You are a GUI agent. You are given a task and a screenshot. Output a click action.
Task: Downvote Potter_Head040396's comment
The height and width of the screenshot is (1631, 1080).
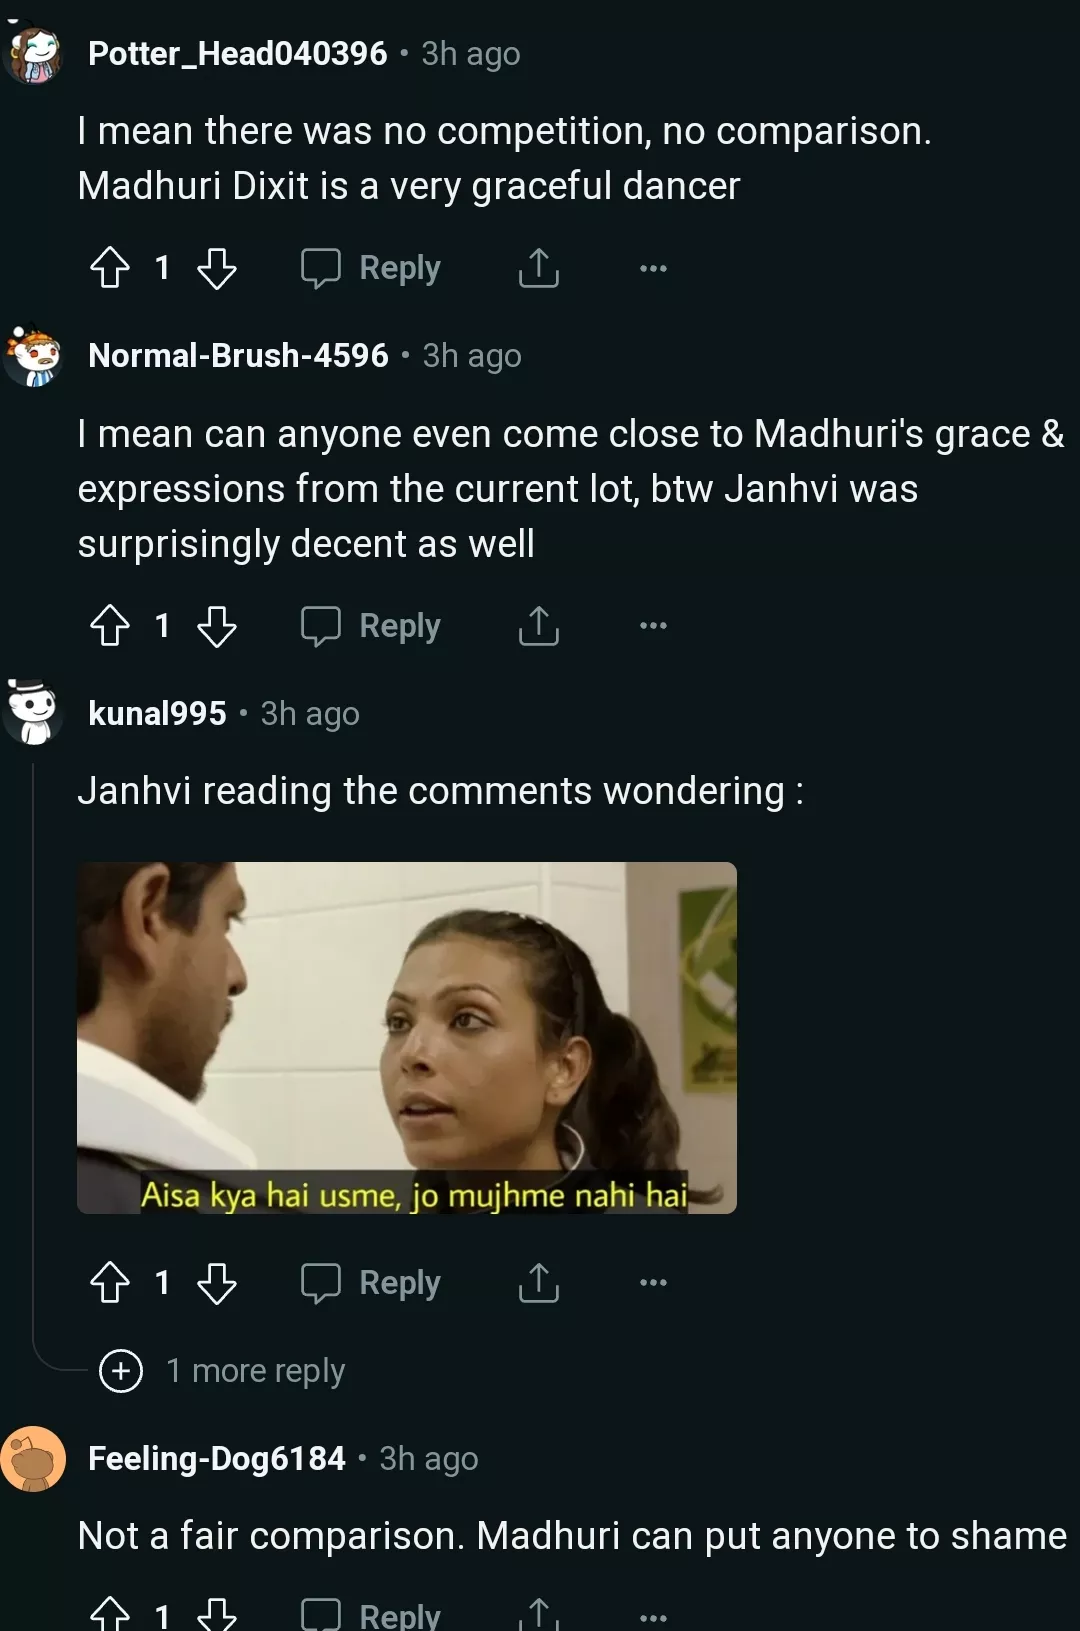click(x=216, y=268)
